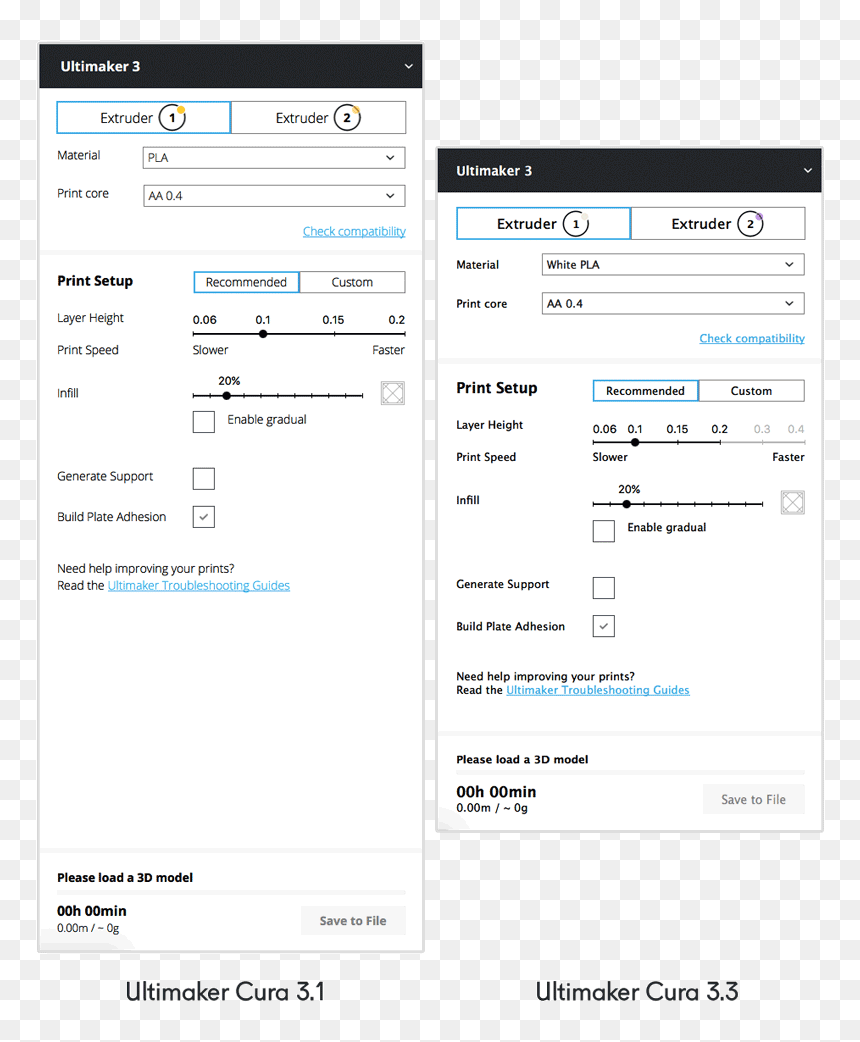Click the 00h 00min print time in Cura 3.3
This screenshot has height=1042, width=860.
[x=496, y=791]
